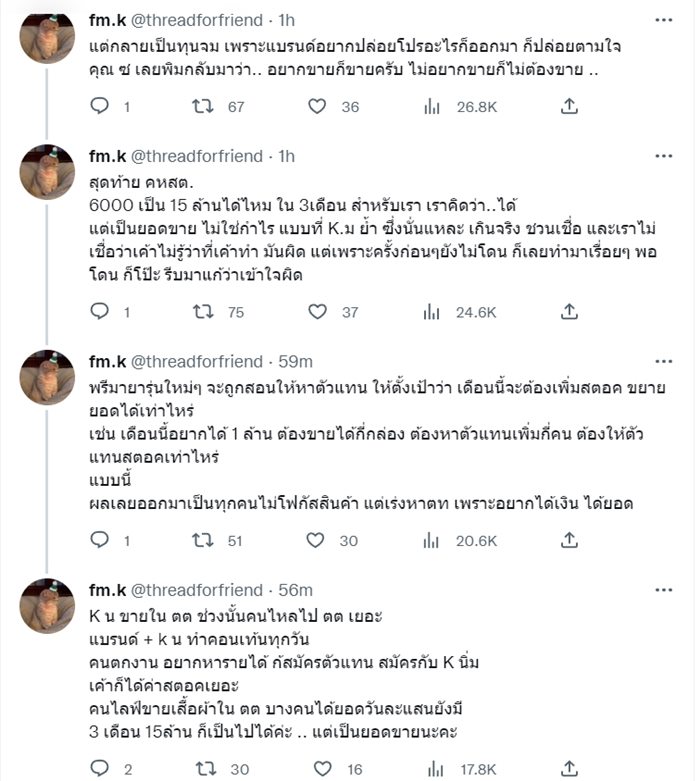Image resolution: width=700 pixels, height=781 pixels.
Task: View analytics for 17.8K views tweet
Action: [433, 768]
